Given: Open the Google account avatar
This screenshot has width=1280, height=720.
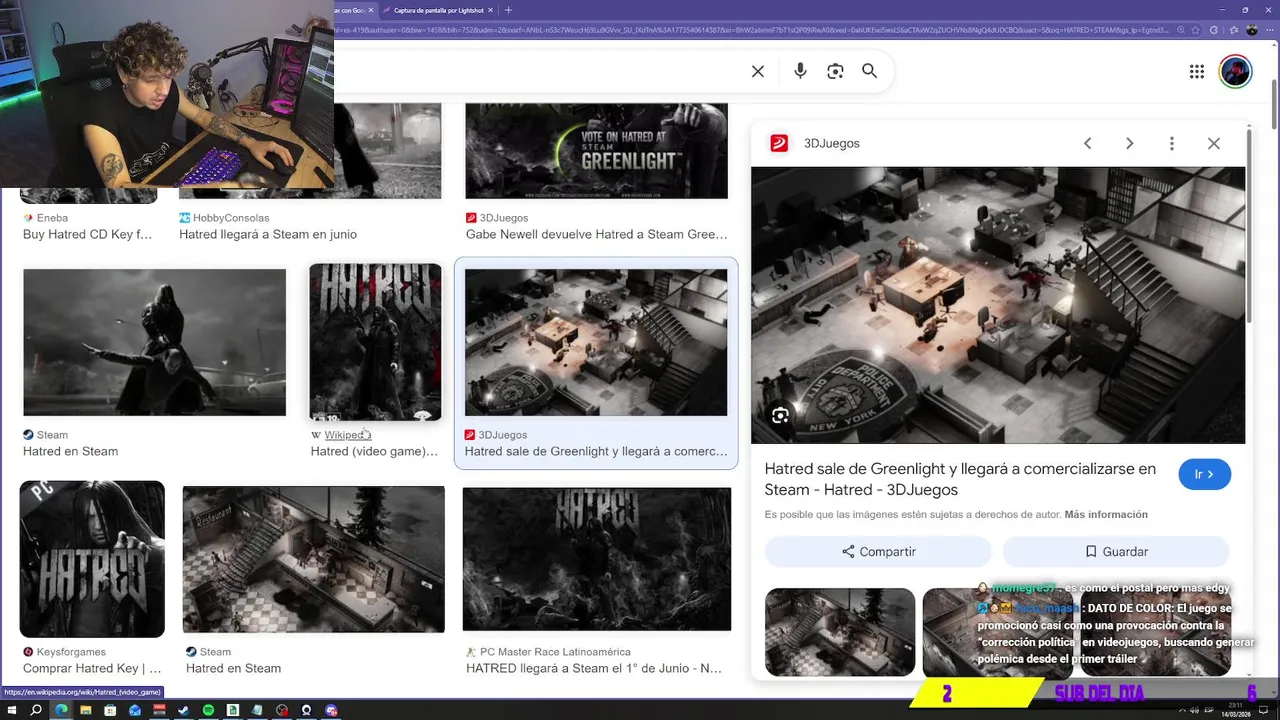Looking at the screenshot, I should [1236, 71].
